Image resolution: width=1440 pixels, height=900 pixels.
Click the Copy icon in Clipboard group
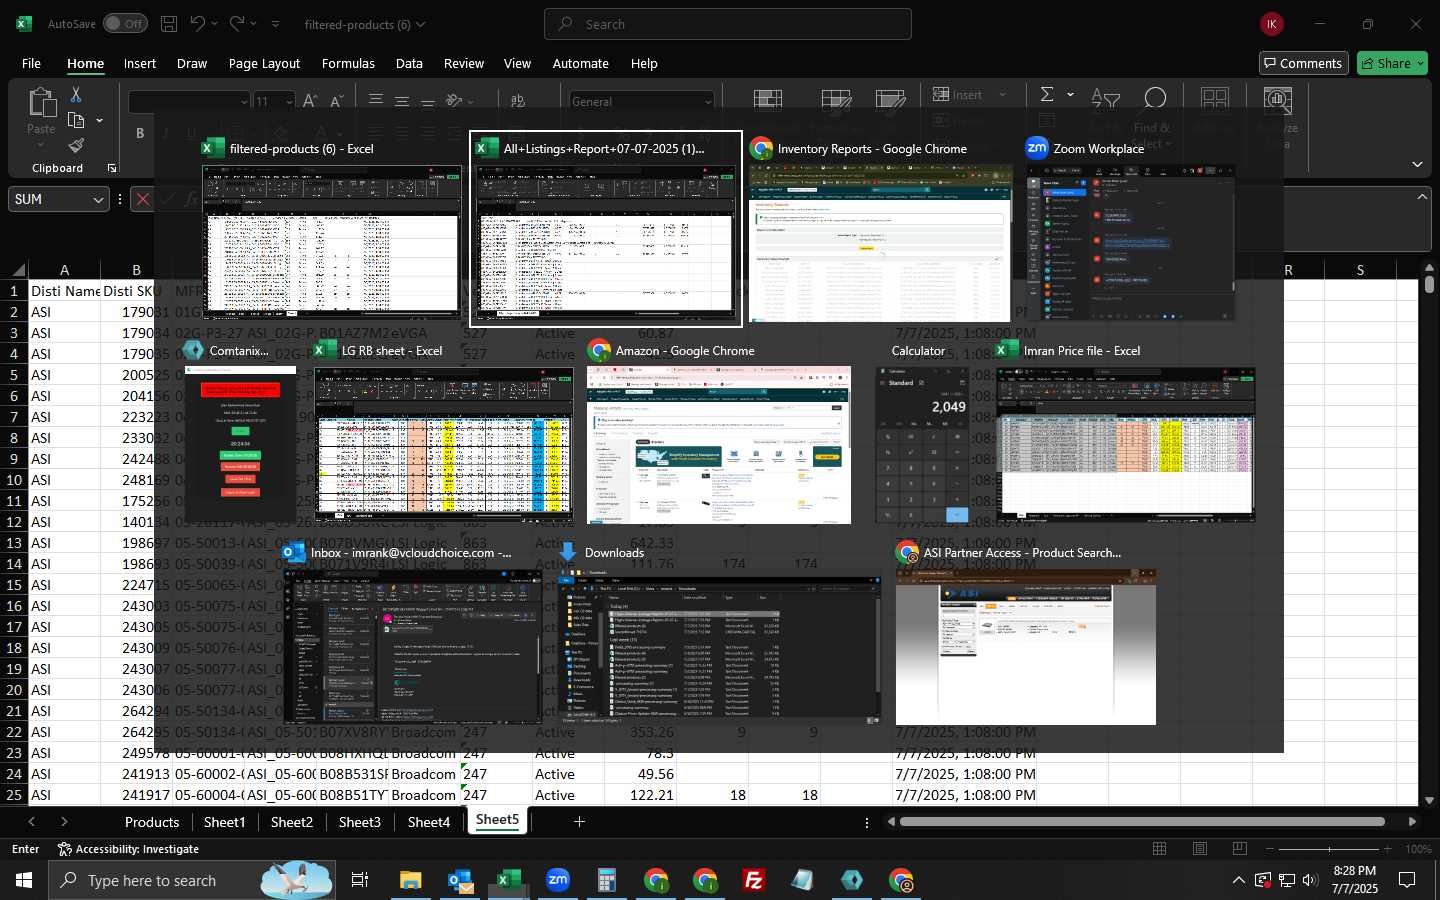(x=76, y=120)
